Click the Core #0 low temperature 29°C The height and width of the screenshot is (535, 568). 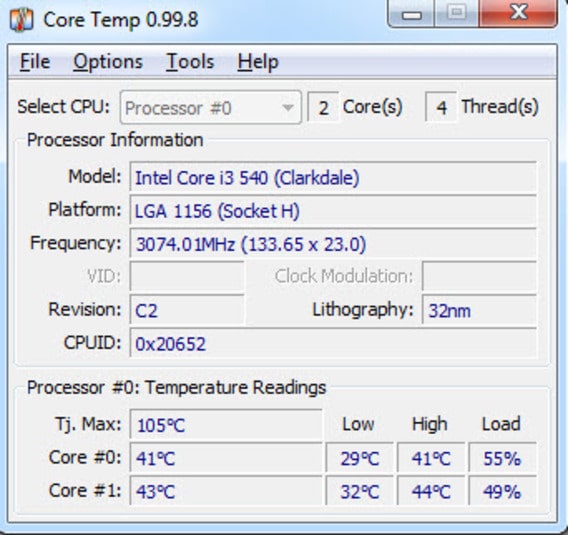(x=360, y=457)
